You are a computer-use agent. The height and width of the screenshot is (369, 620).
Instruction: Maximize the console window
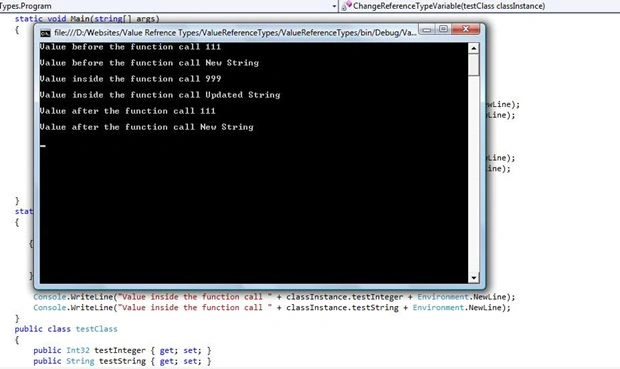pos(444,29)
